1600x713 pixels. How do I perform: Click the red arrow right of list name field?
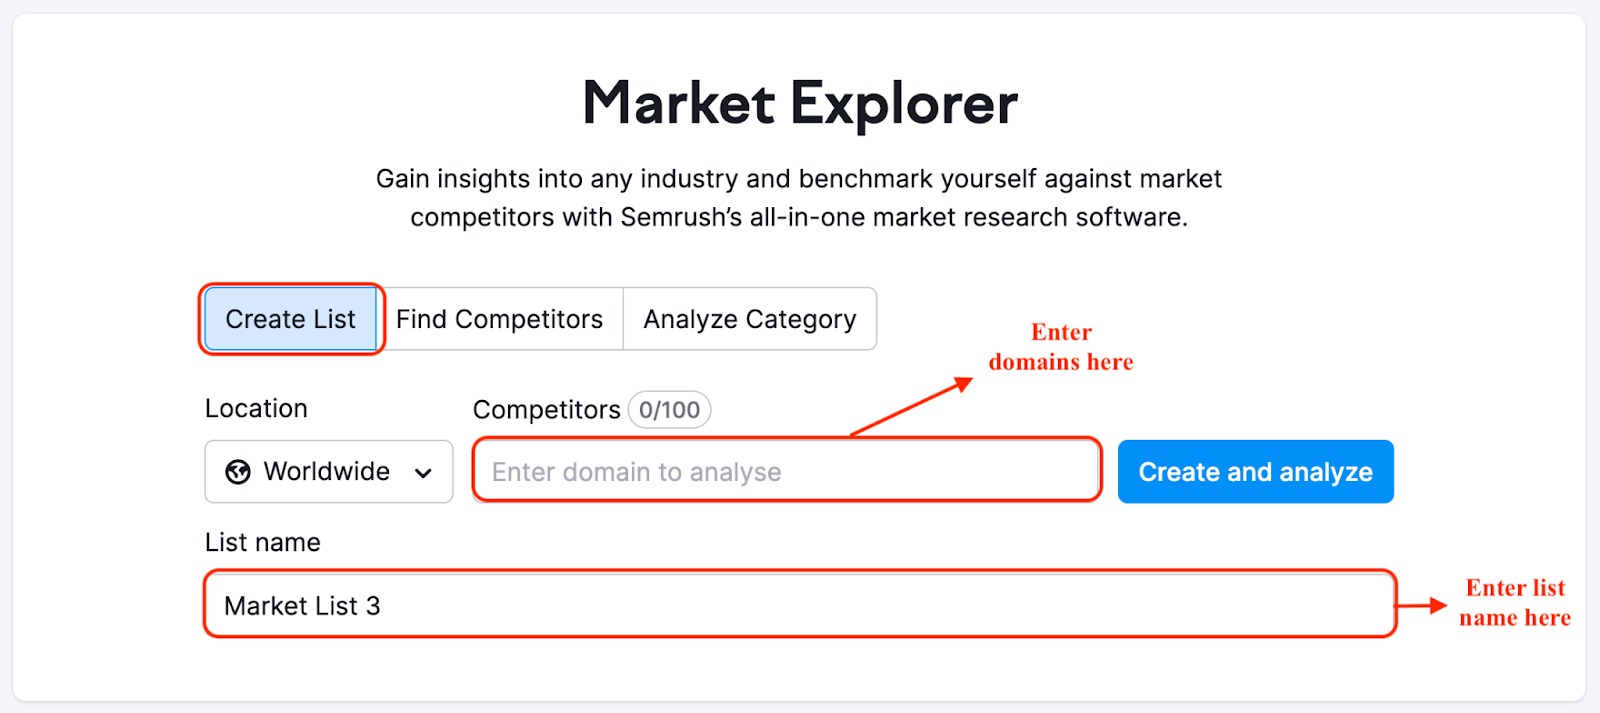point(1421,605)
